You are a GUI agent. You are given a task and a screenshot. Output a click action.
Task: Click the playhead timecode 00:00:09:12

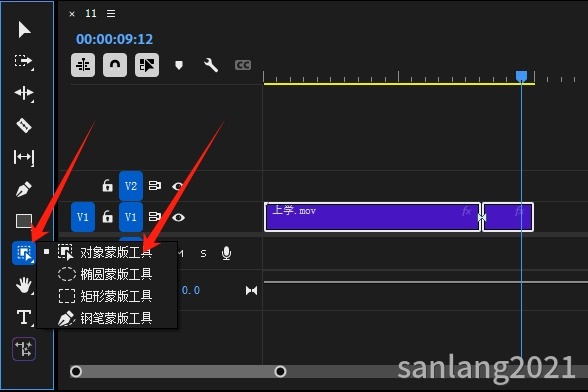(114, 39)
